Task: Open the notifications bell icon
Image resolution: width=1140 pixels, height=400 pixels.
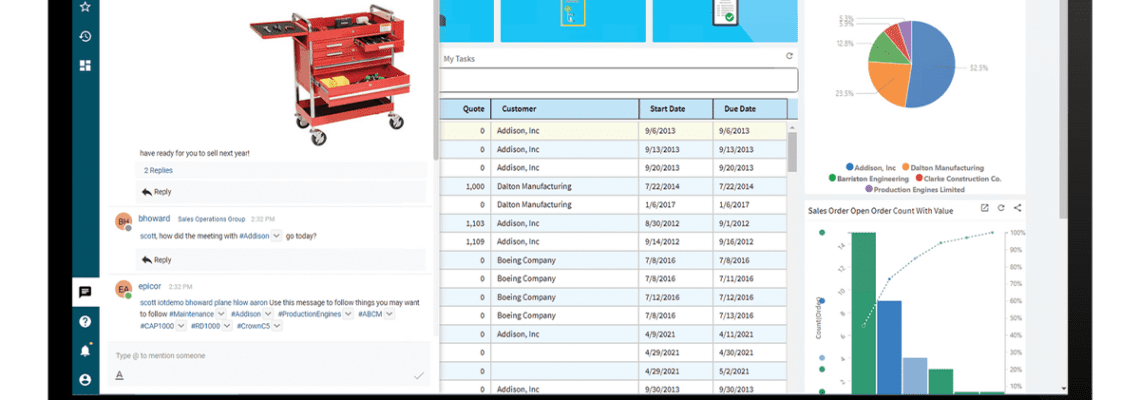Action: pos(85,351)
